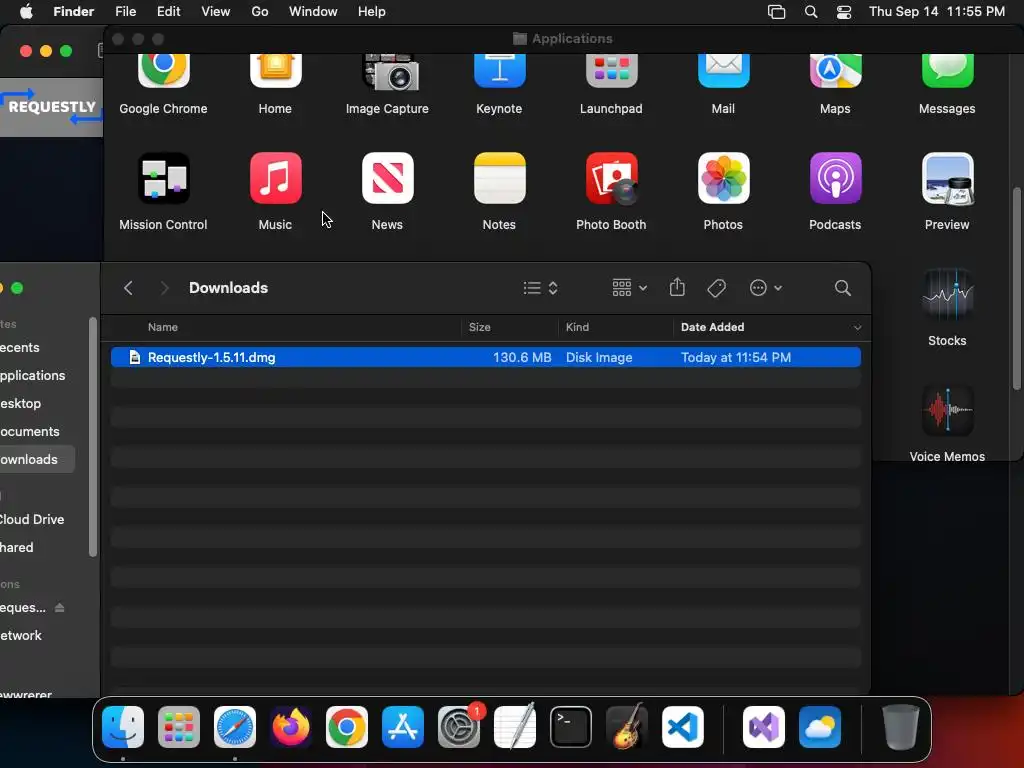The height and width of the screenshot is (768, 1024).
Task: Click the Tags icon in Downloads toolbar
Action: click(x=716, y=288)
